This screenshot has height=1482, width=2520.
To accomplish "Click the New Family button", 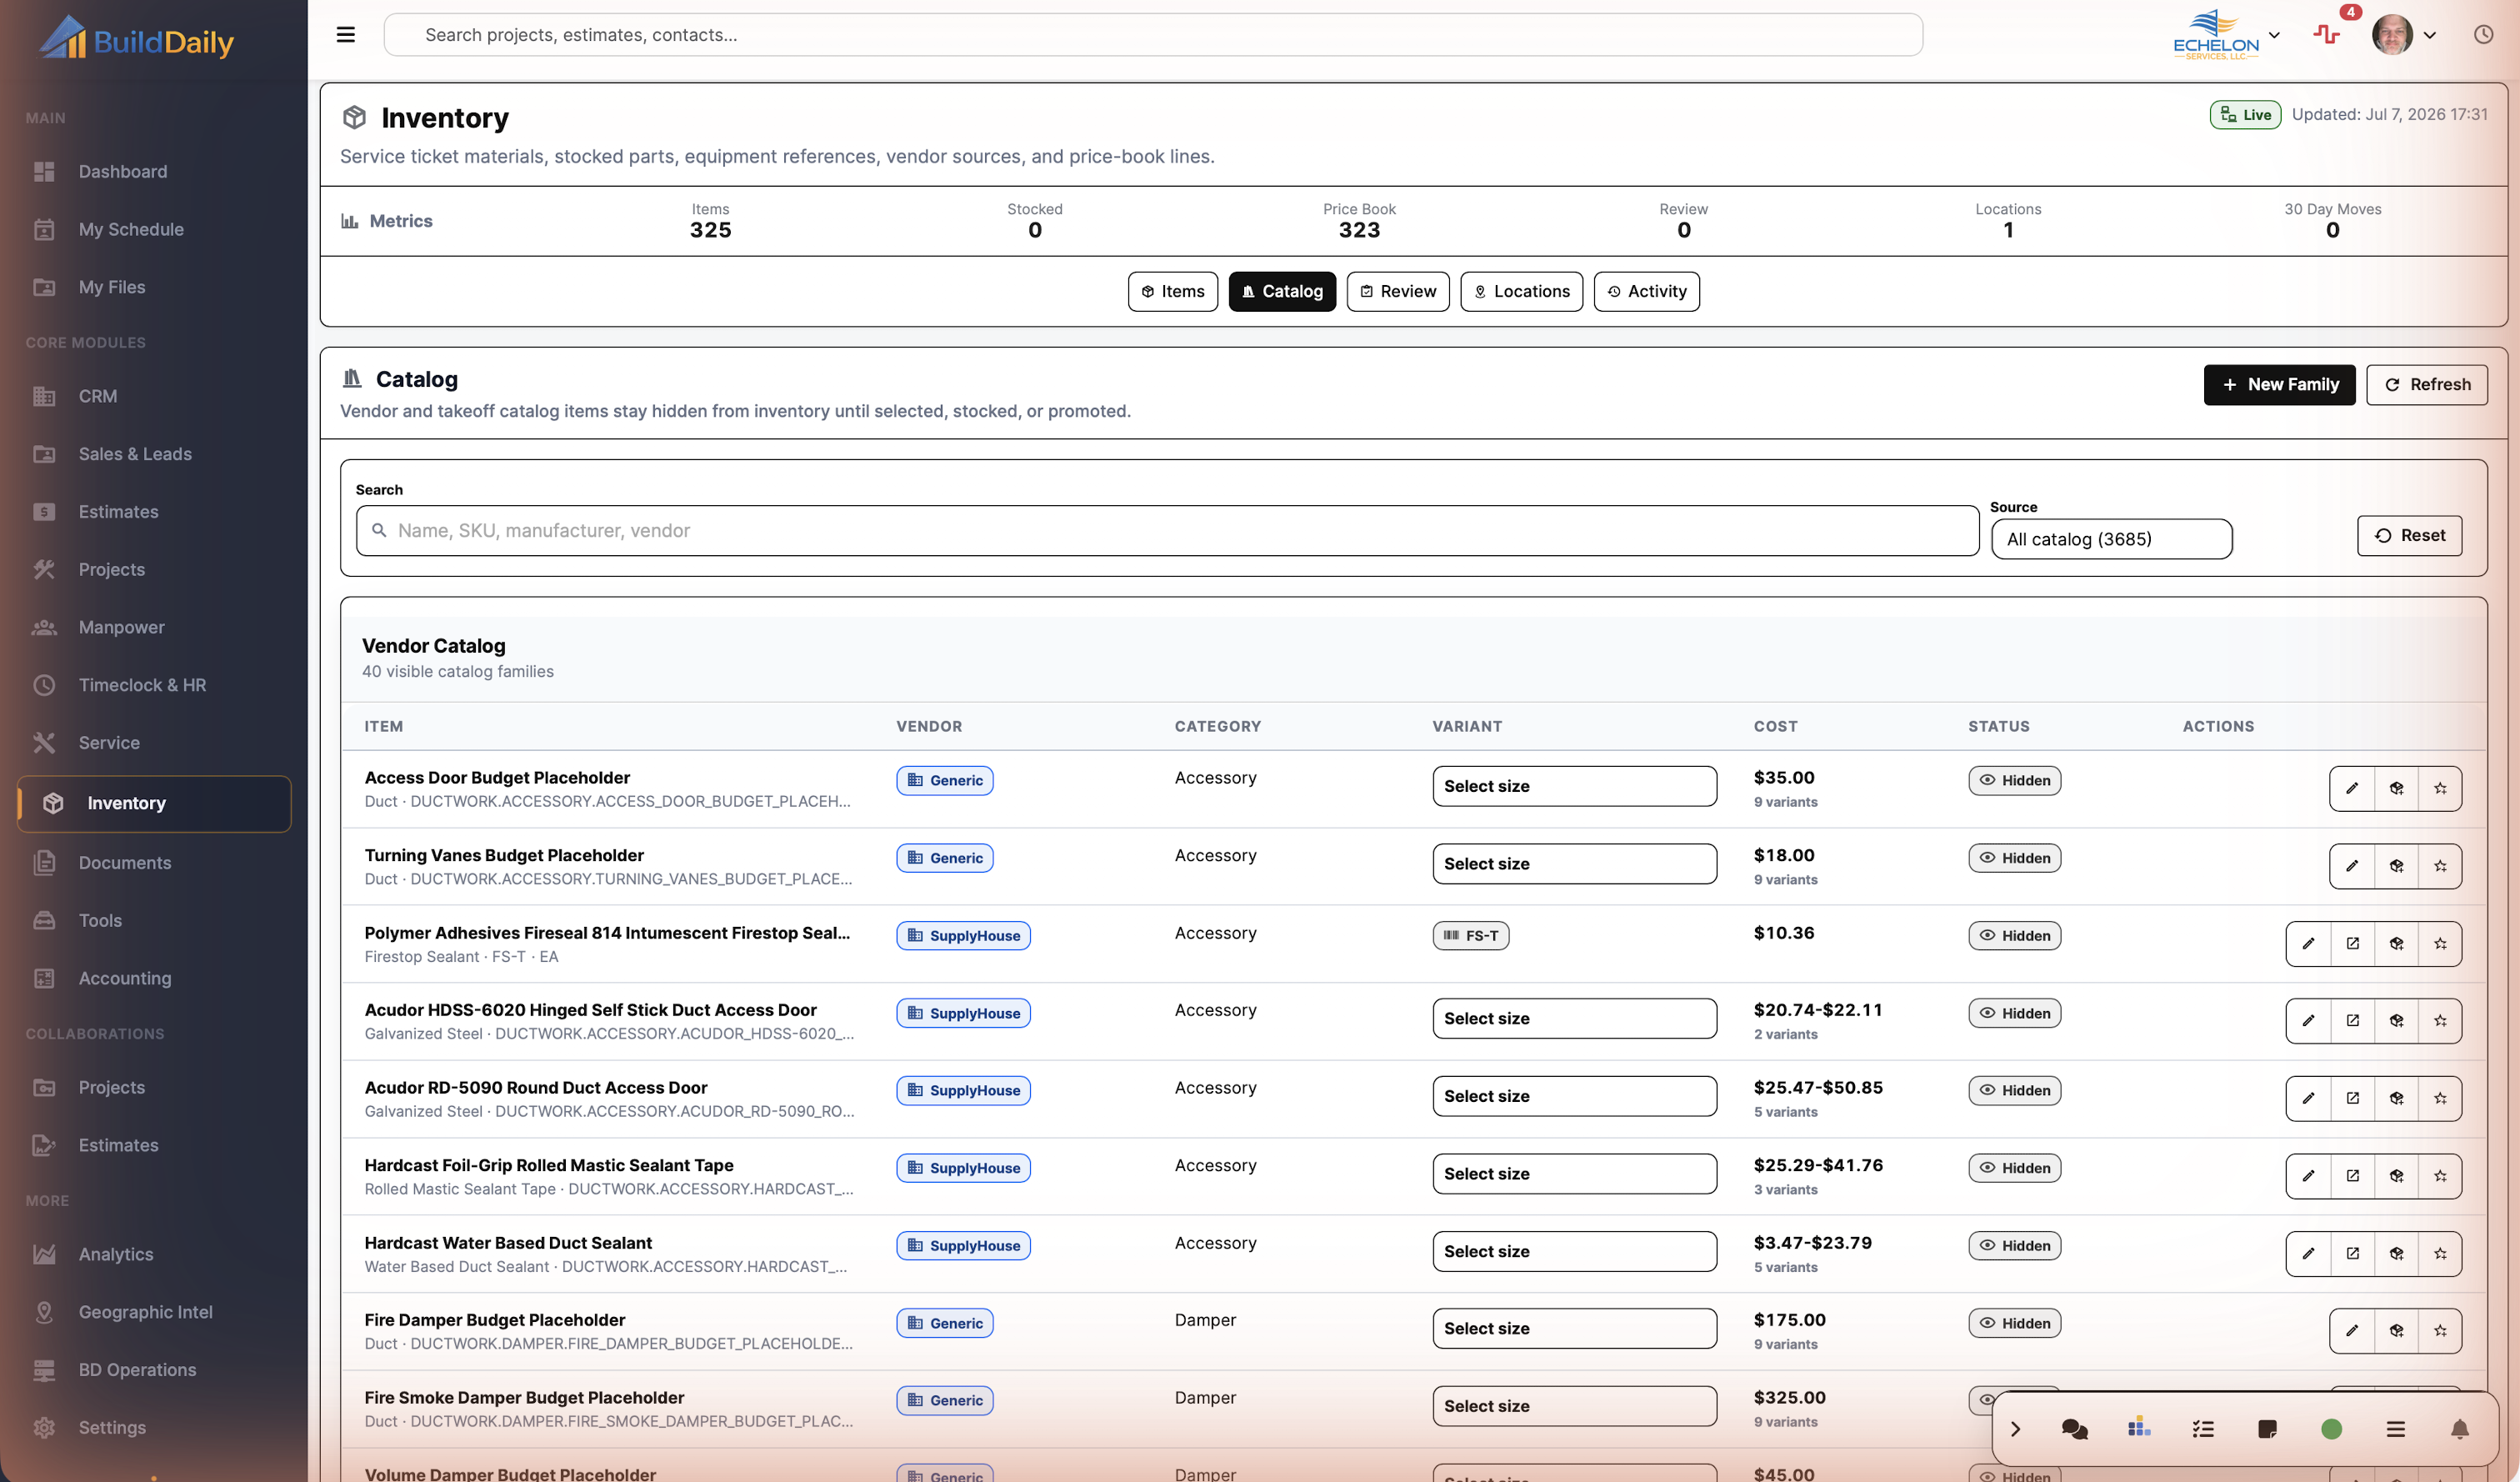I will click(x=2279, y=384).
